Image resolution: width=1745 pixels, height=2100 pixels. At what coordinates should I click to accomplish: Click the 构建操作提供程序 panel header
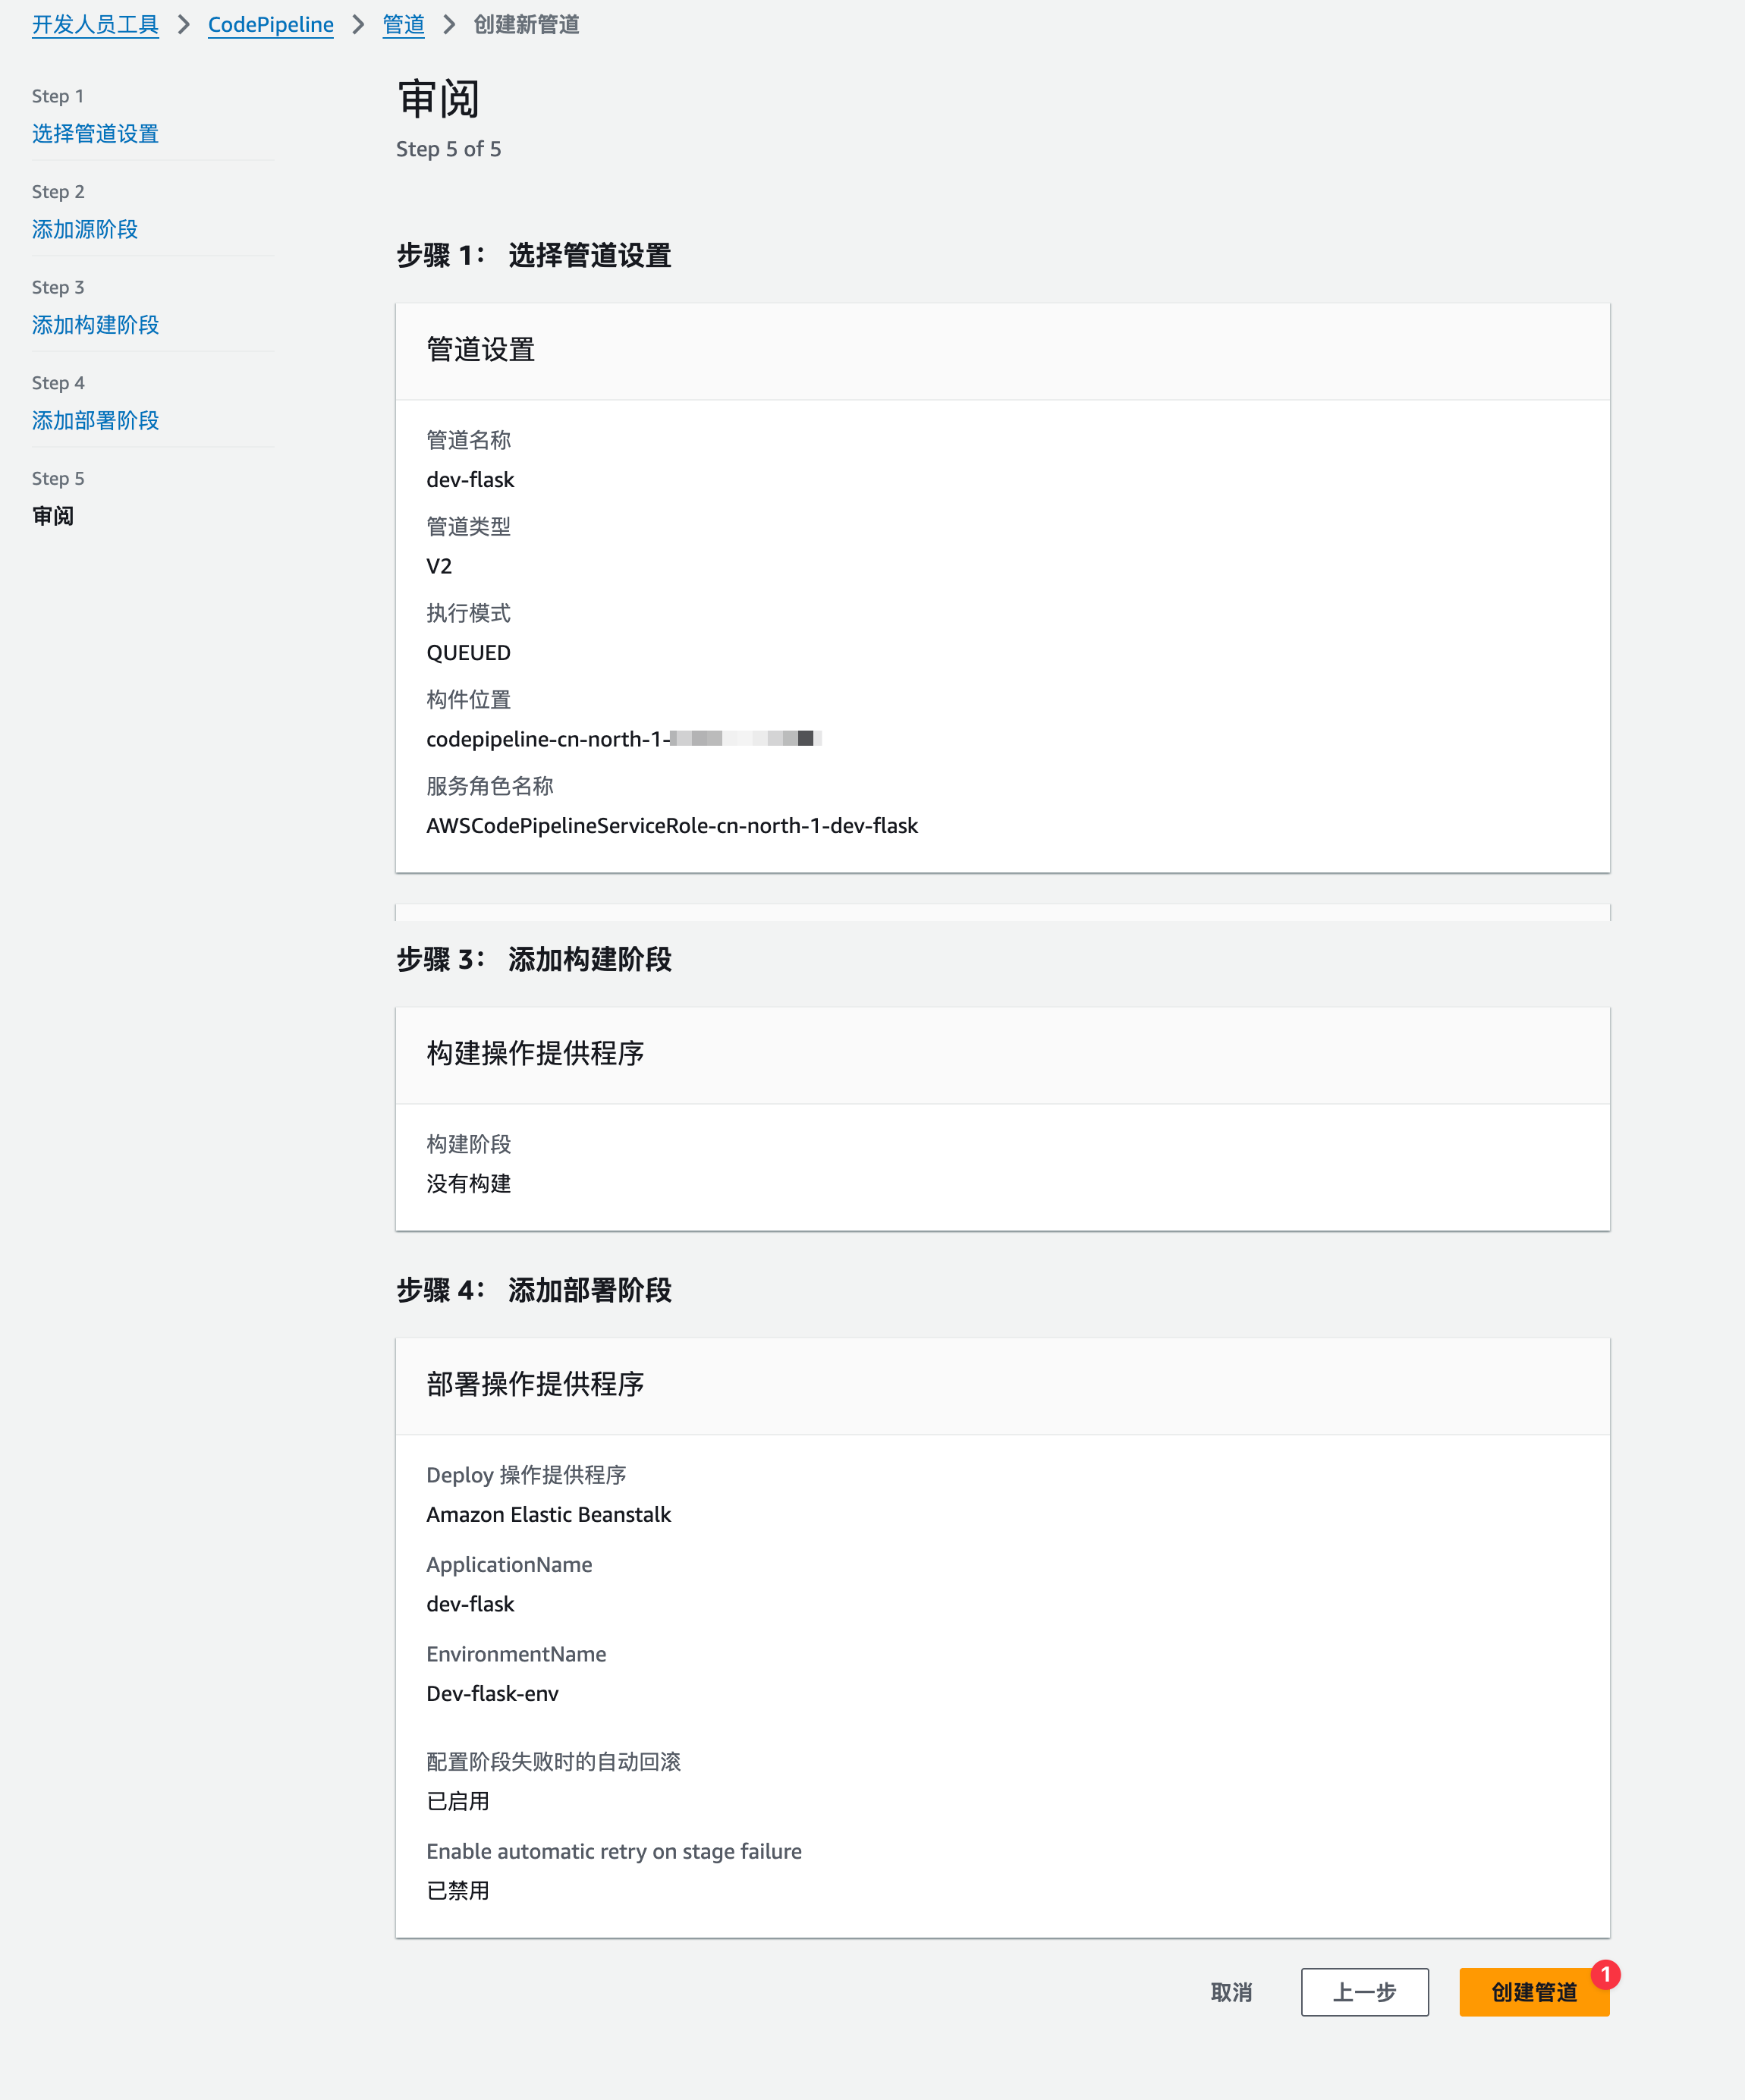535,1054
